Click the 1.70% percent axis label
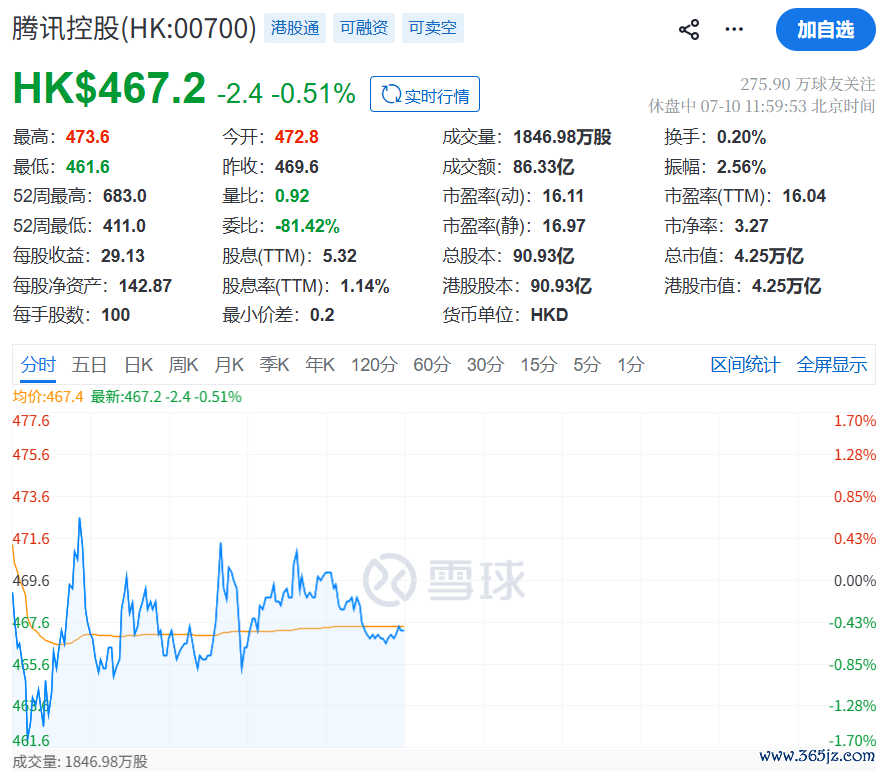882x771 pixels. click(x=854, y=421)
